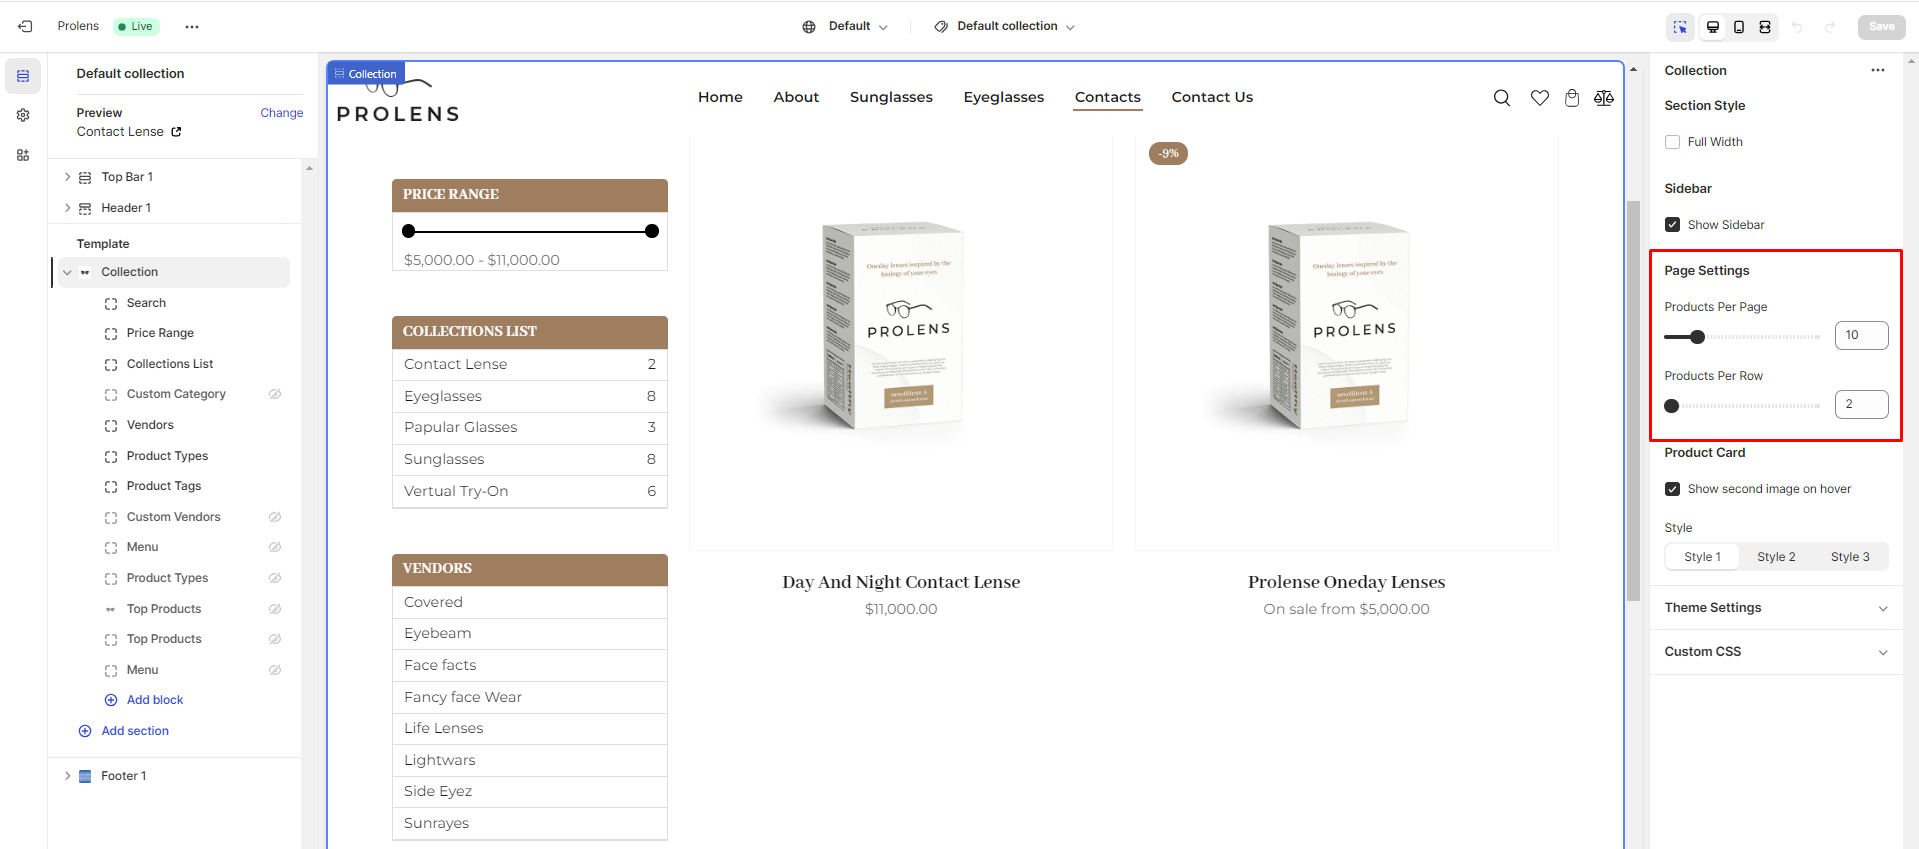Click the search icon in store header
Viewport: 1919px width, 849px height.
(x=1501, y=98)
